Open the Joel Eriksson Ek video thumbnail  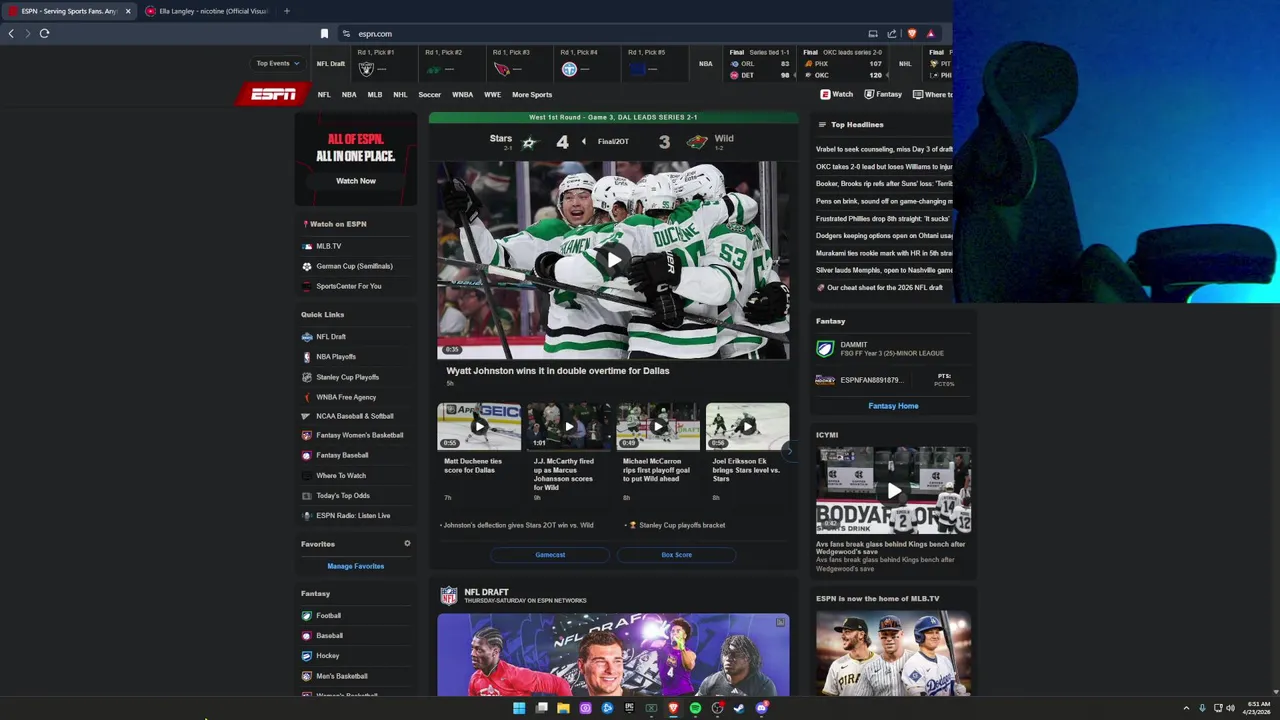click(x=747, y=427)
